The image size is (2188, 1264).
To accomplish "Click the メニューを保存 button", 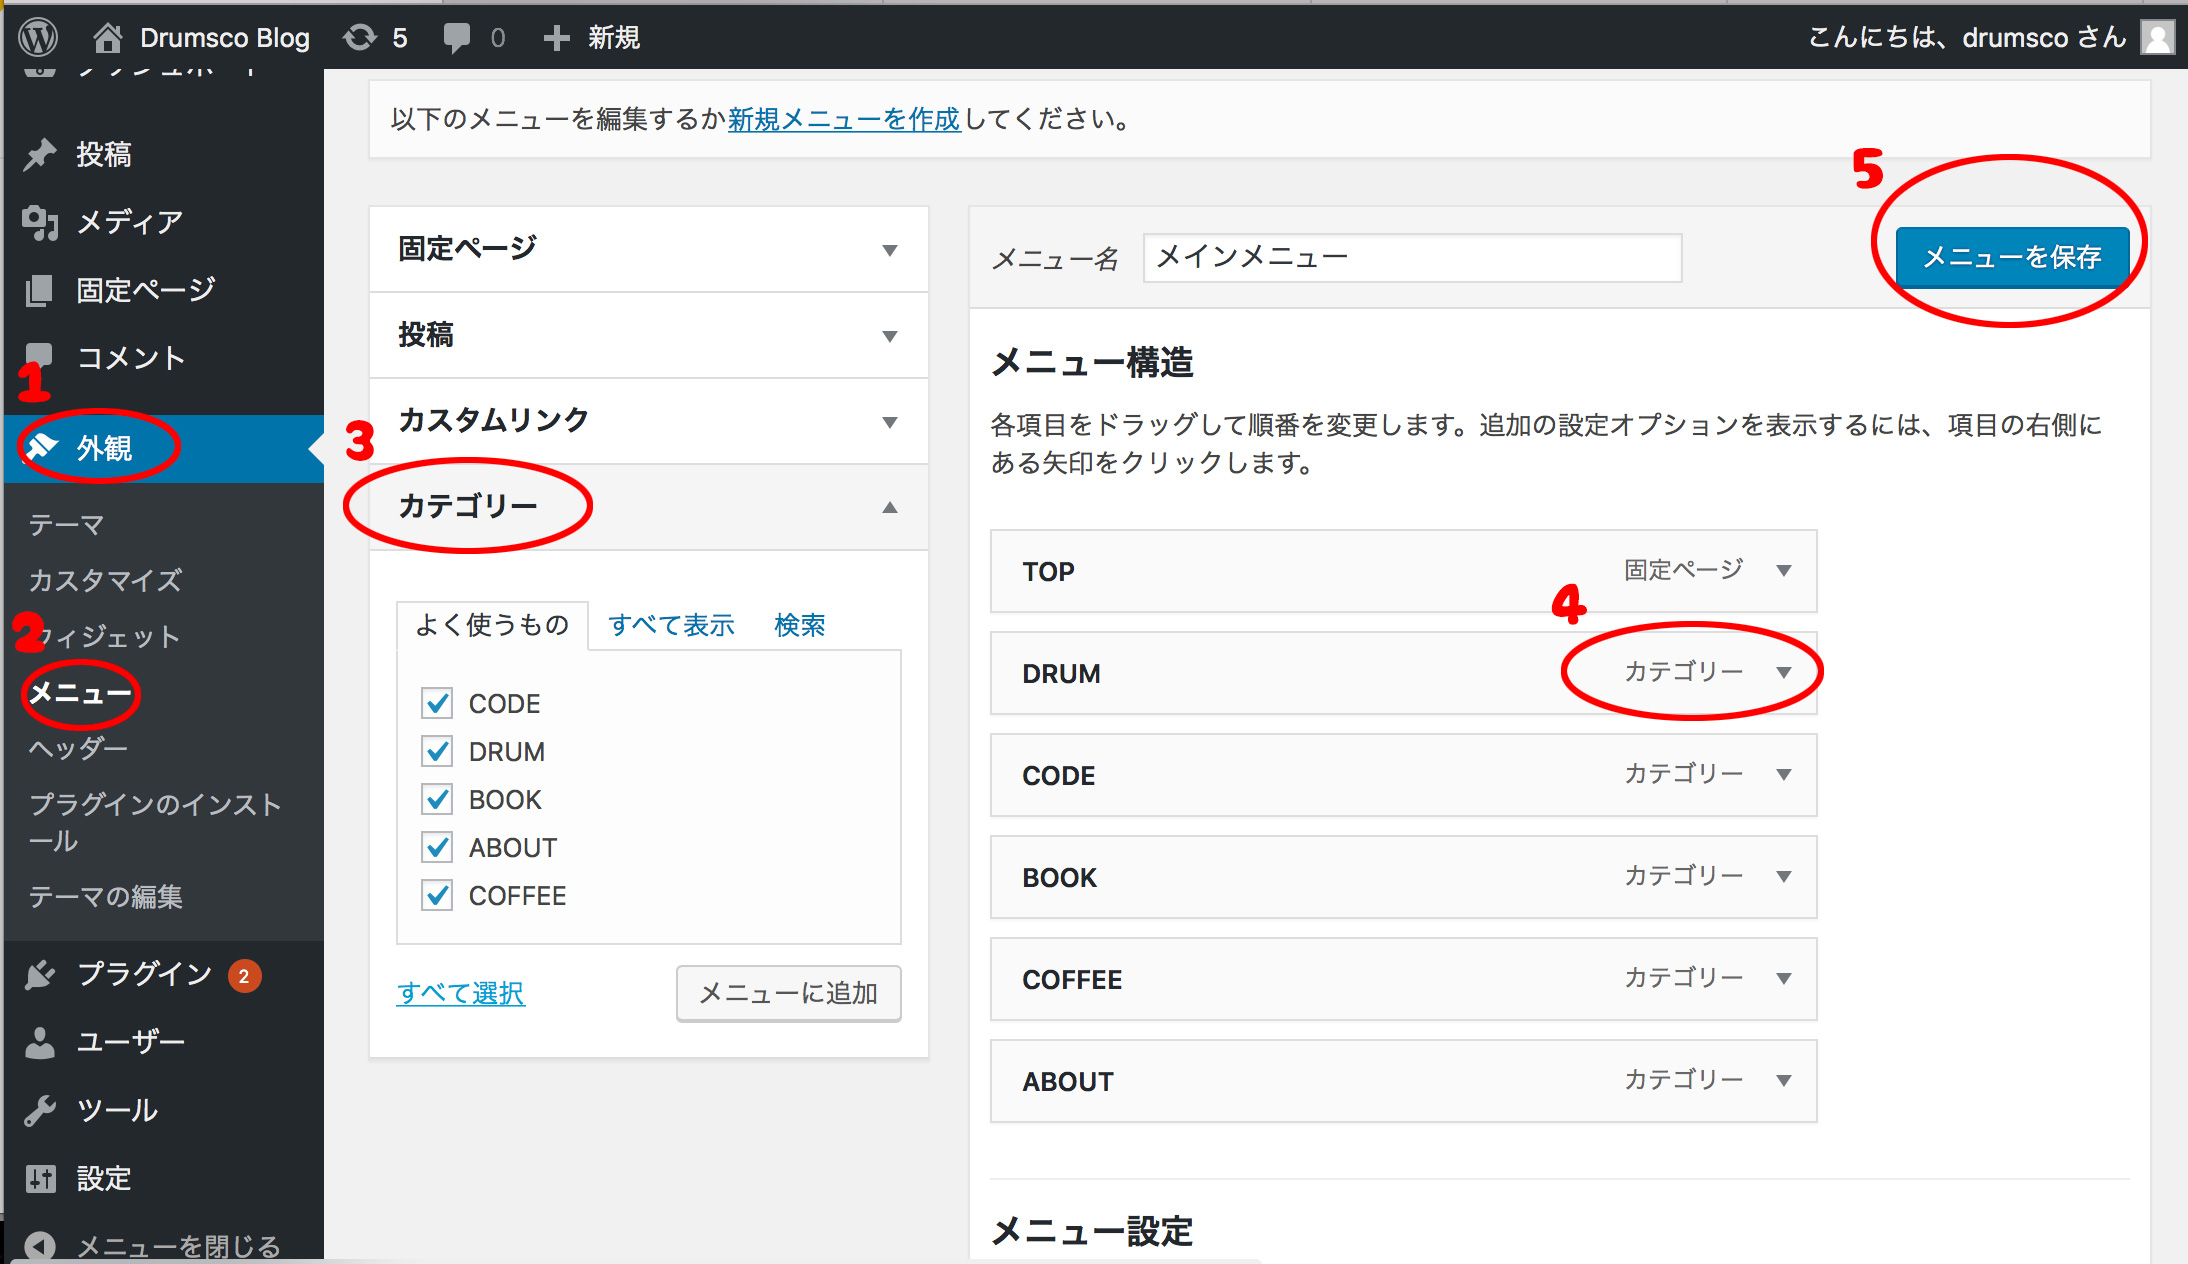I will tap(2011, 257).
